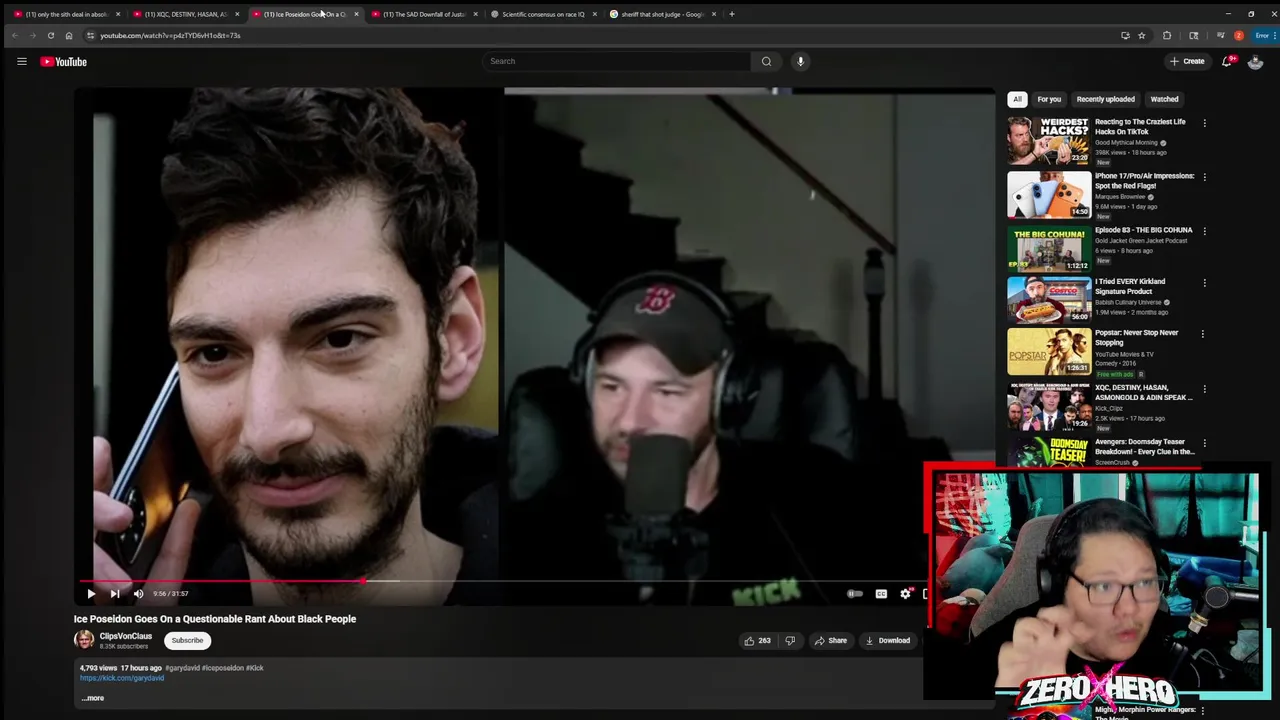This screenshot has width=1280, height=720.
Task: Share this video
Action: [831, 641]
